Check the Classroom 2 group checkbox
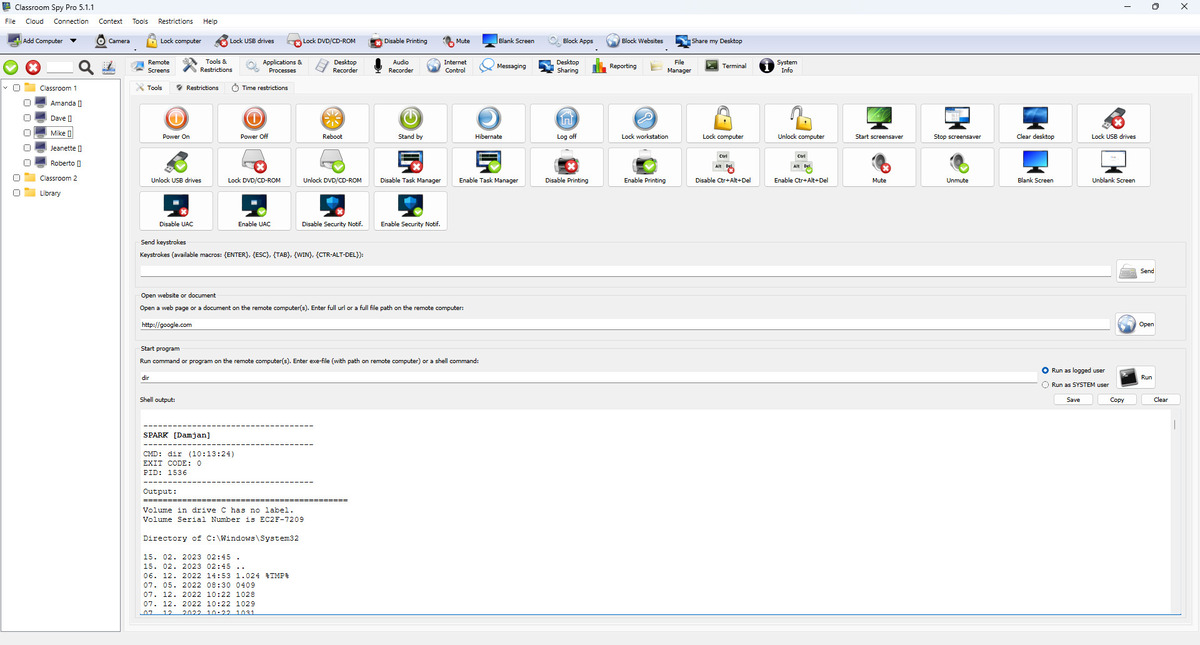 [16, 178]
